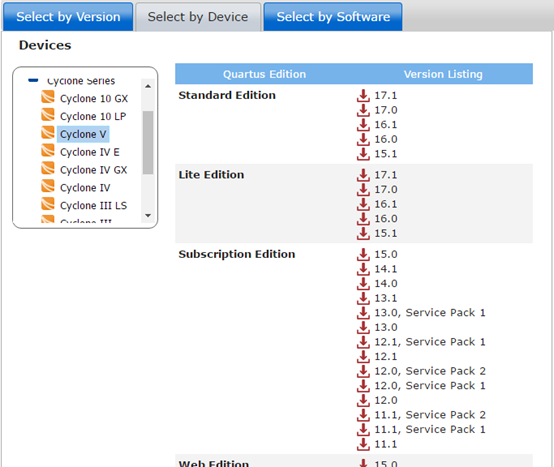Click download icon for Standard Edition 17.1
Viewport: 554px width, 467px height.
(363, 95)
